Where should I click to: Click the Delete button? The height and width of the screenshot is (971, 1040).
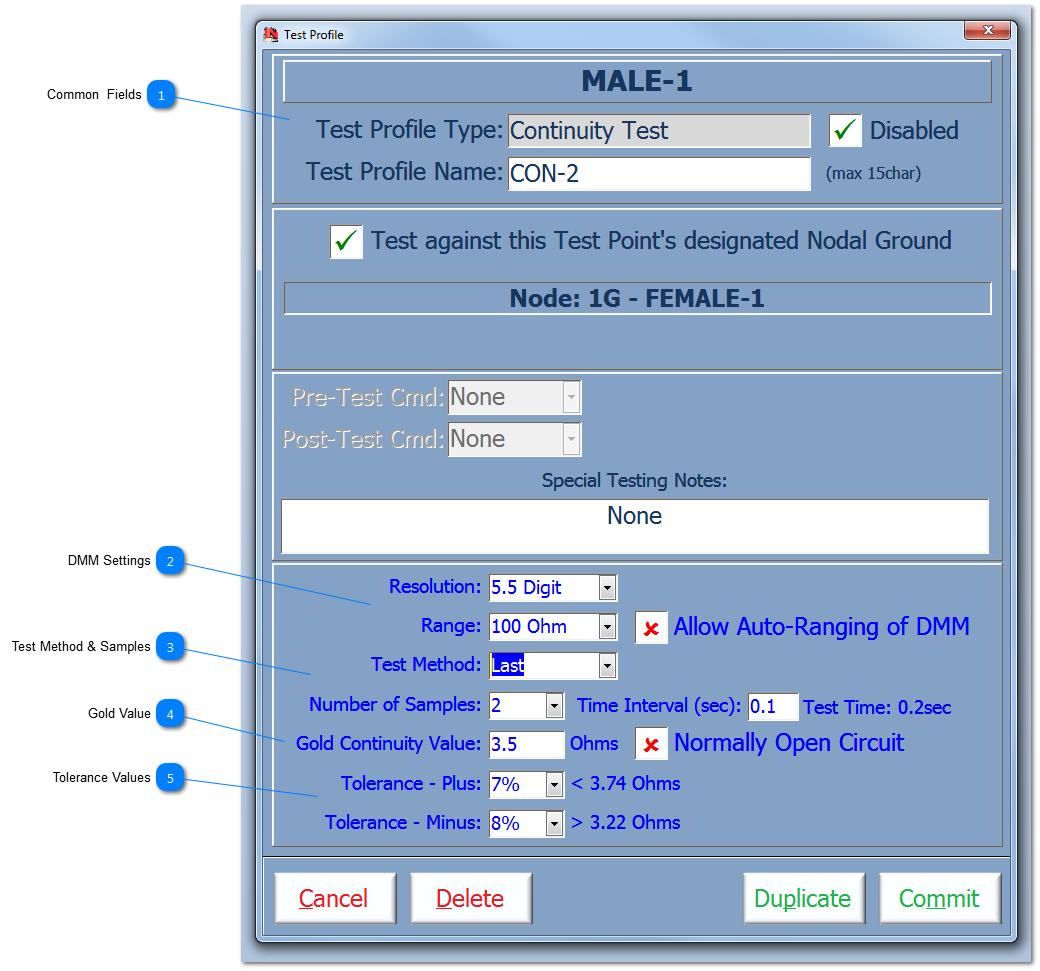point(471,897)
